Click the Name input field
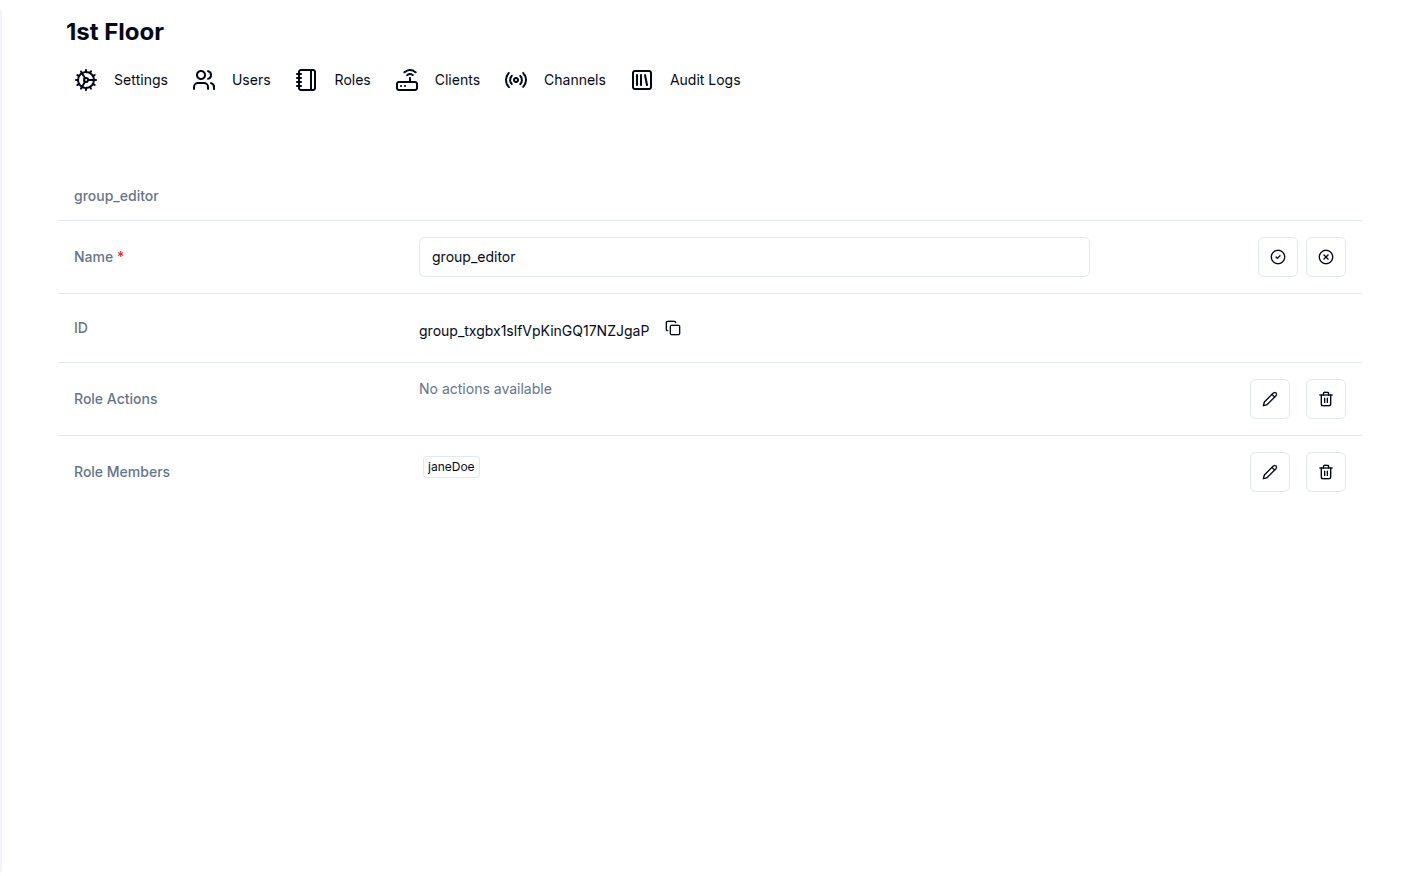 click(x=754, y=257)
